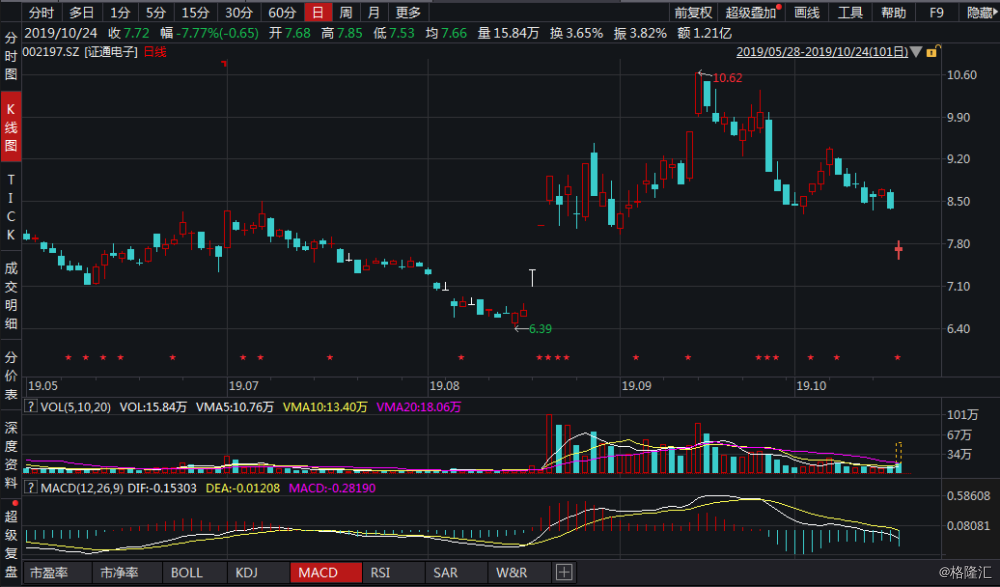Open 分时图 in the left sidebar

point(11,56)
